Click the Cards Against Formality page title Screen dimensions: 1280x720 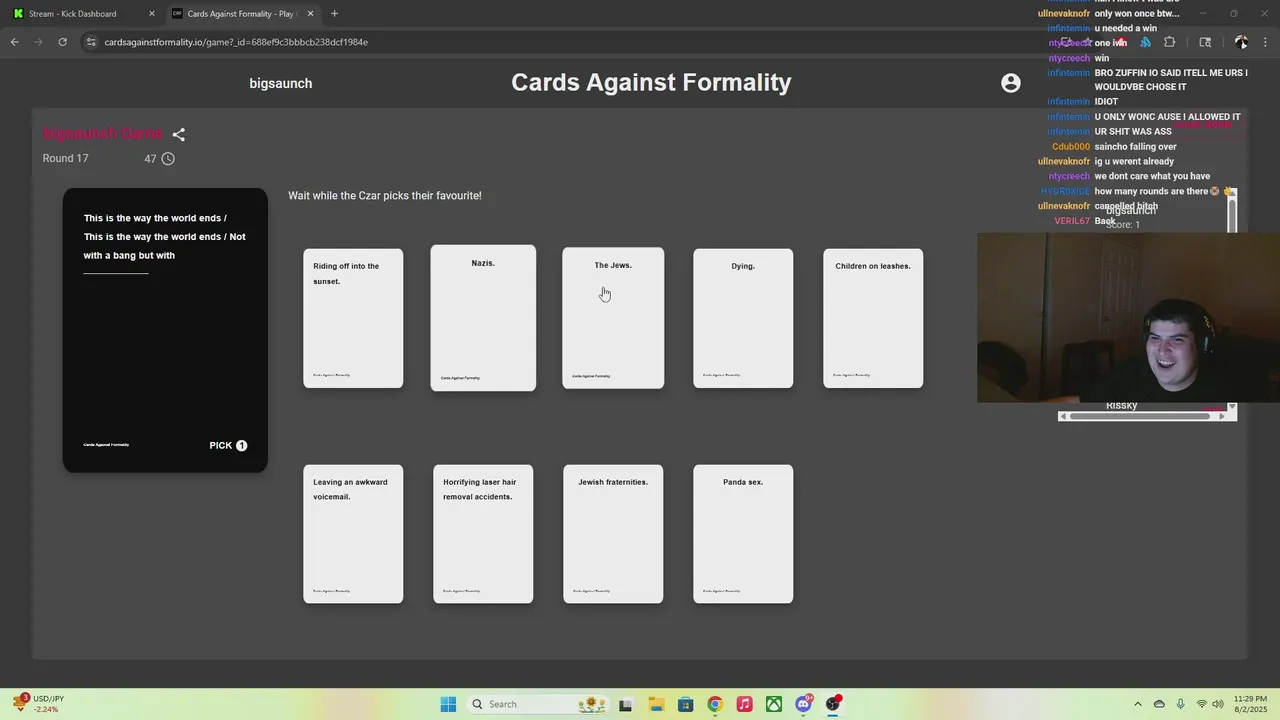tap(651, 82)
